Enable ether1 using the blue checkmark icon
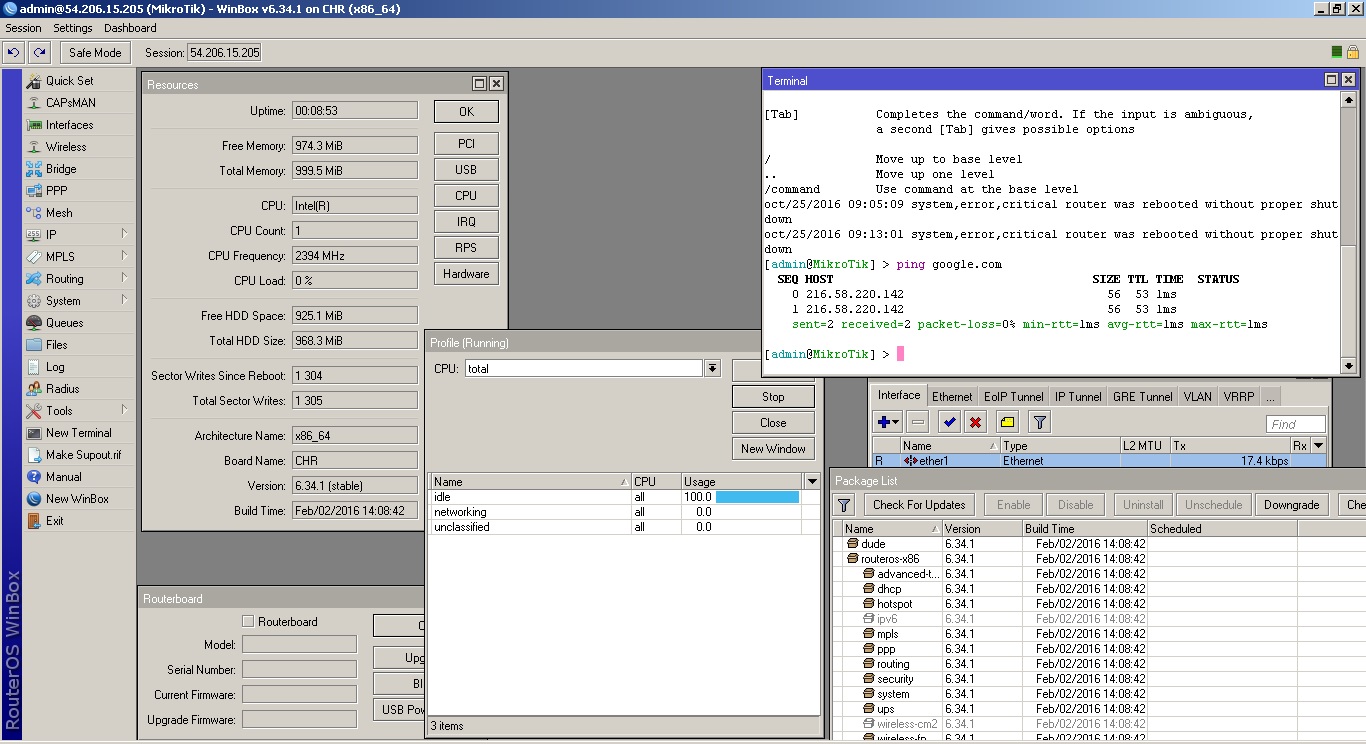 pyautogui.click(x=949, y=421)
